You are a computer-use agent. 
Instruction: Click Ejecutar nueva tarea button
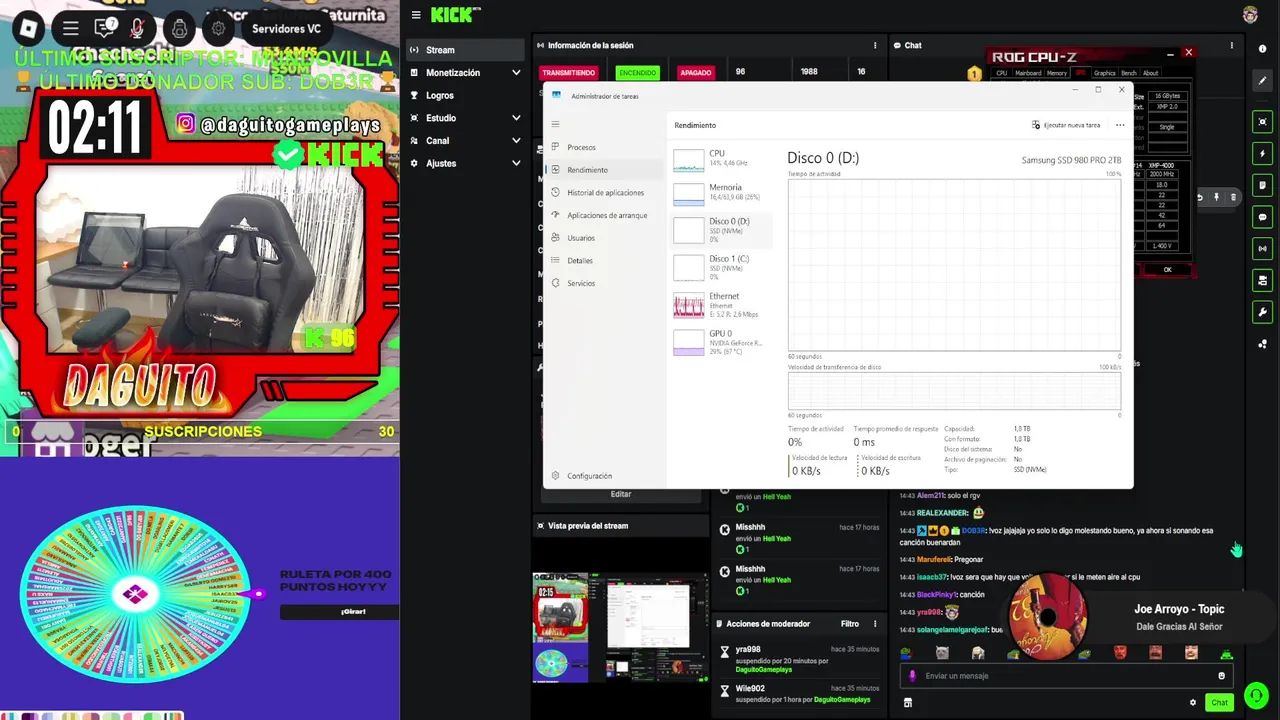pos(1066,125)
